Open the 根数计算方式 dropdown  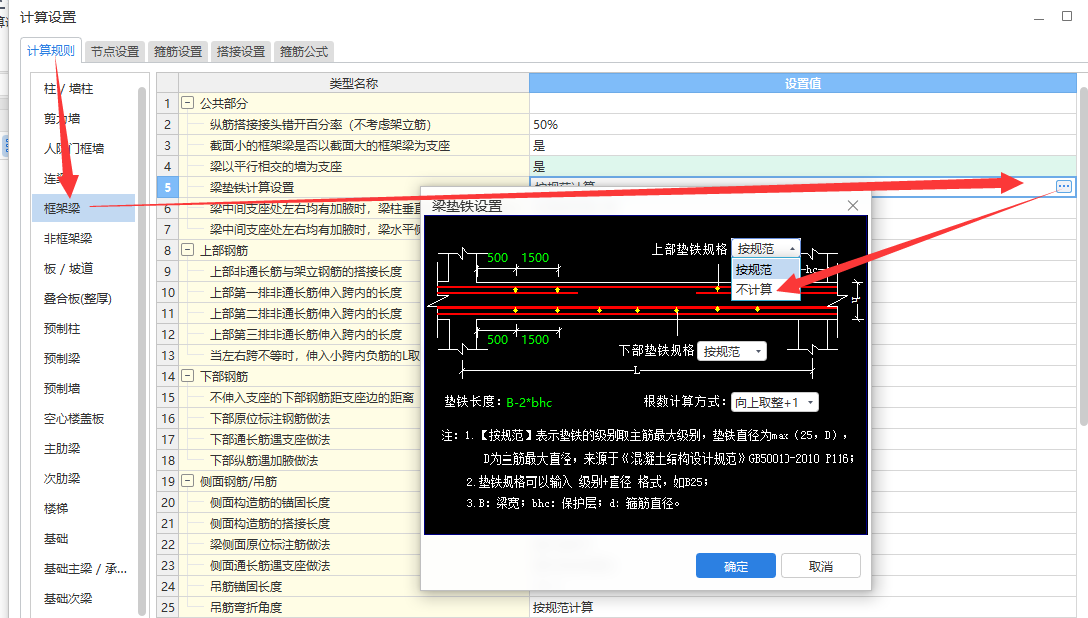click(x=774, y=402)
